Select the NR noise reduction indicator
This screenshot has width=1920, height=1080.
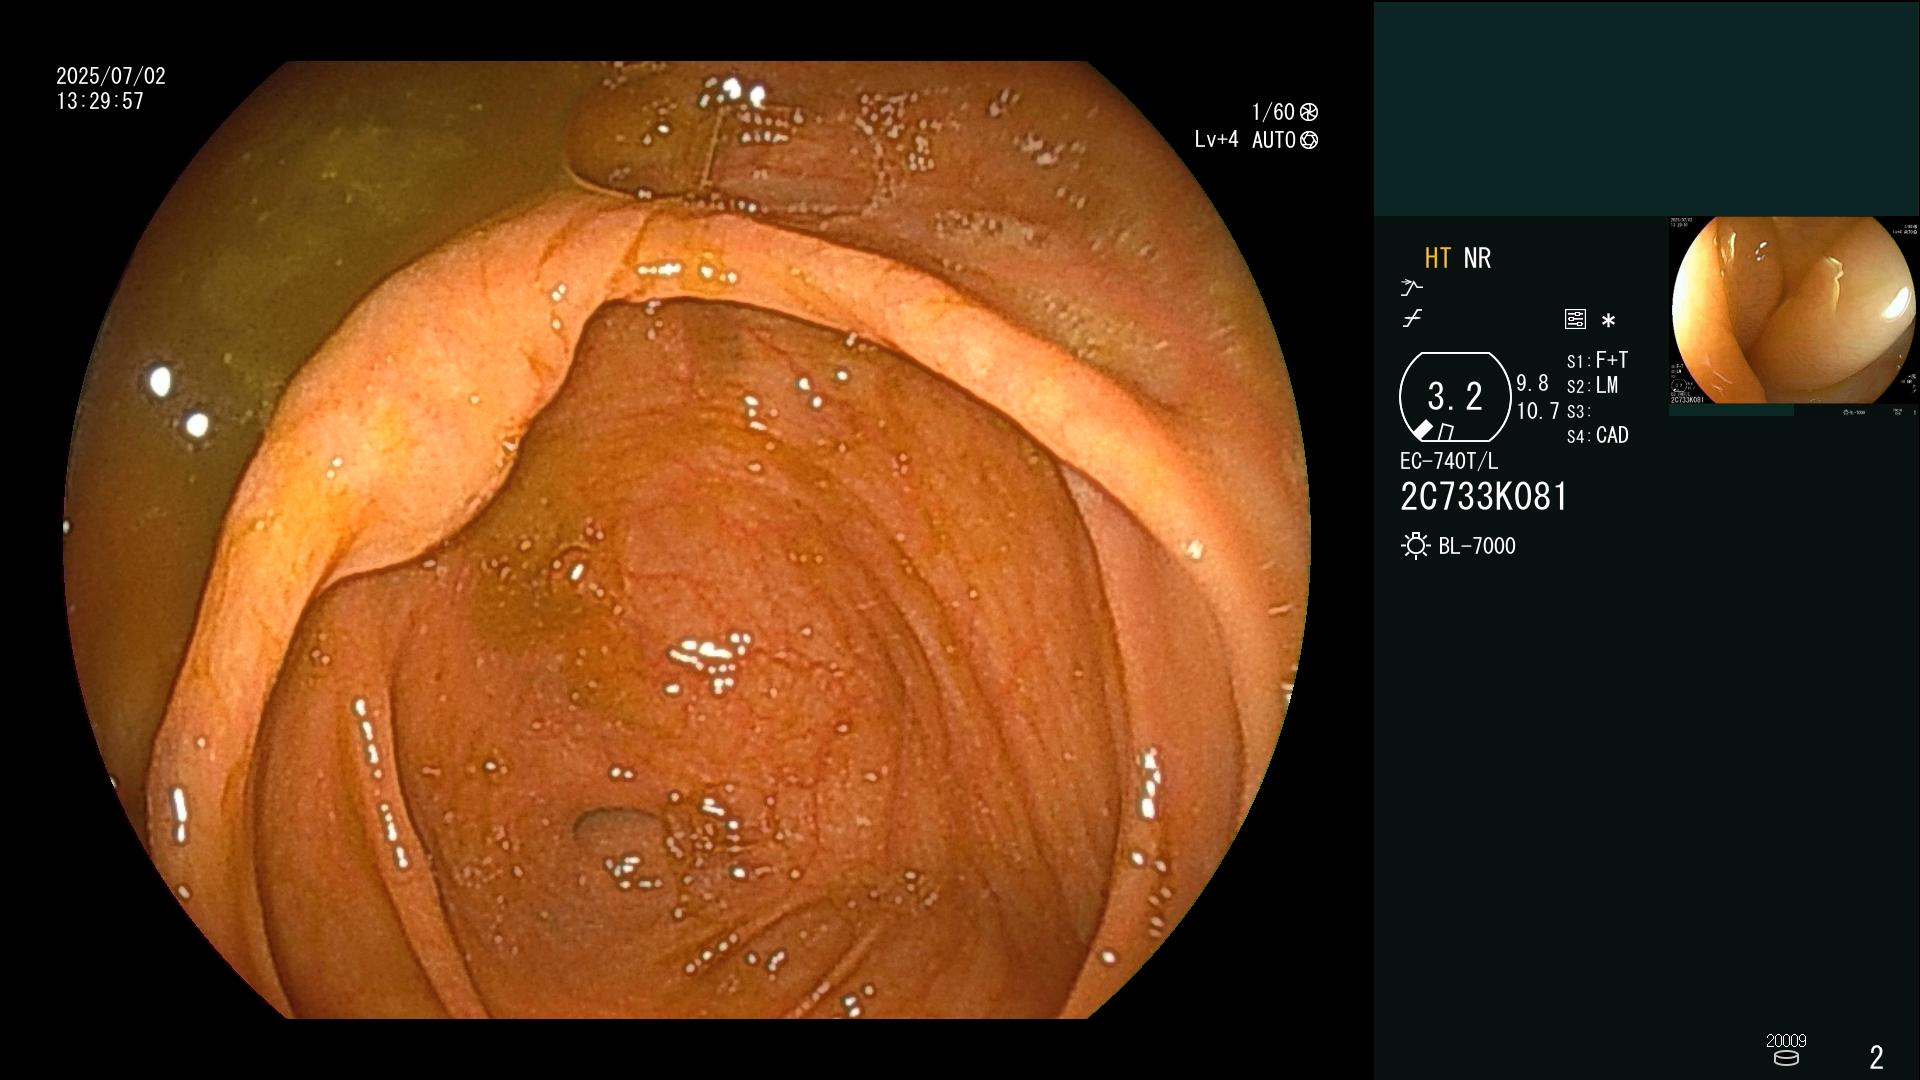coord(1477,258)
